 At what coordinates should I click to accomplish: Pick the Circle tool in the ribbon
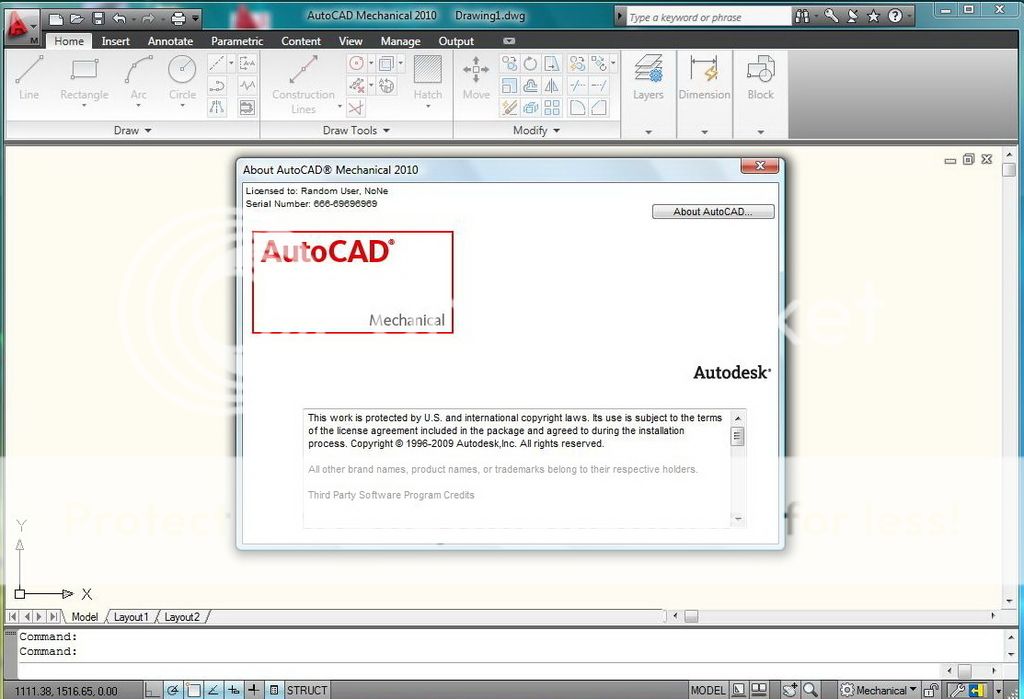pyautogui.click(x=182, y=77)
